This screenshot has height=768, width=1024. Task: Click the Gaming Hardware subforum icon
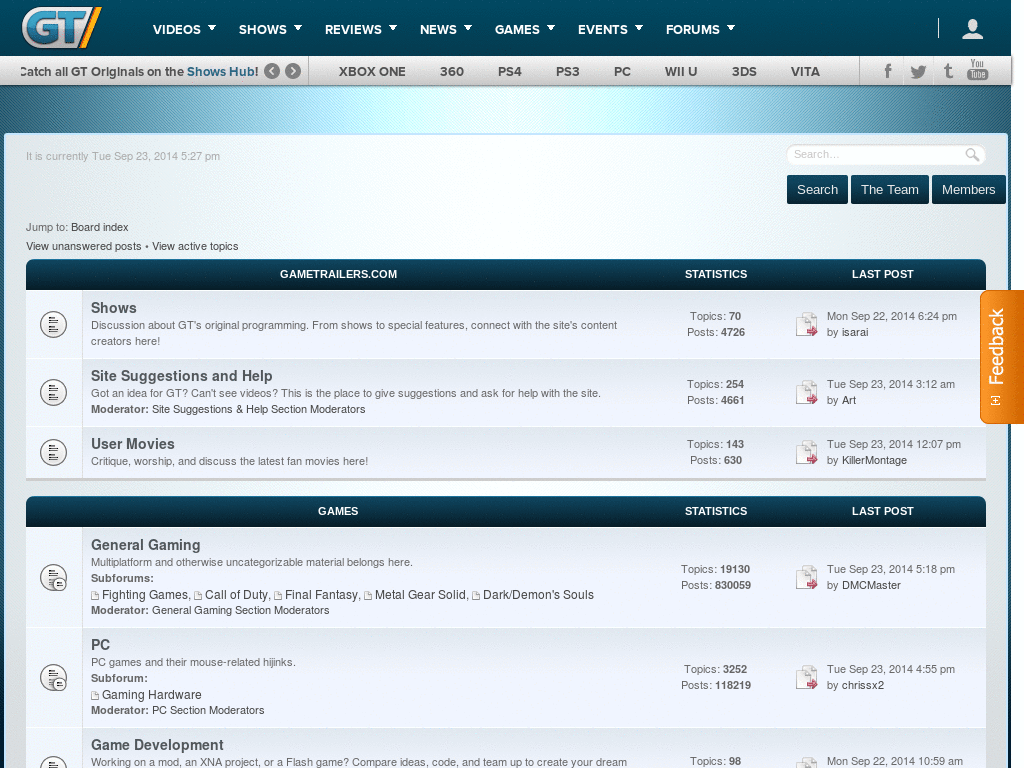coord(95,696)
